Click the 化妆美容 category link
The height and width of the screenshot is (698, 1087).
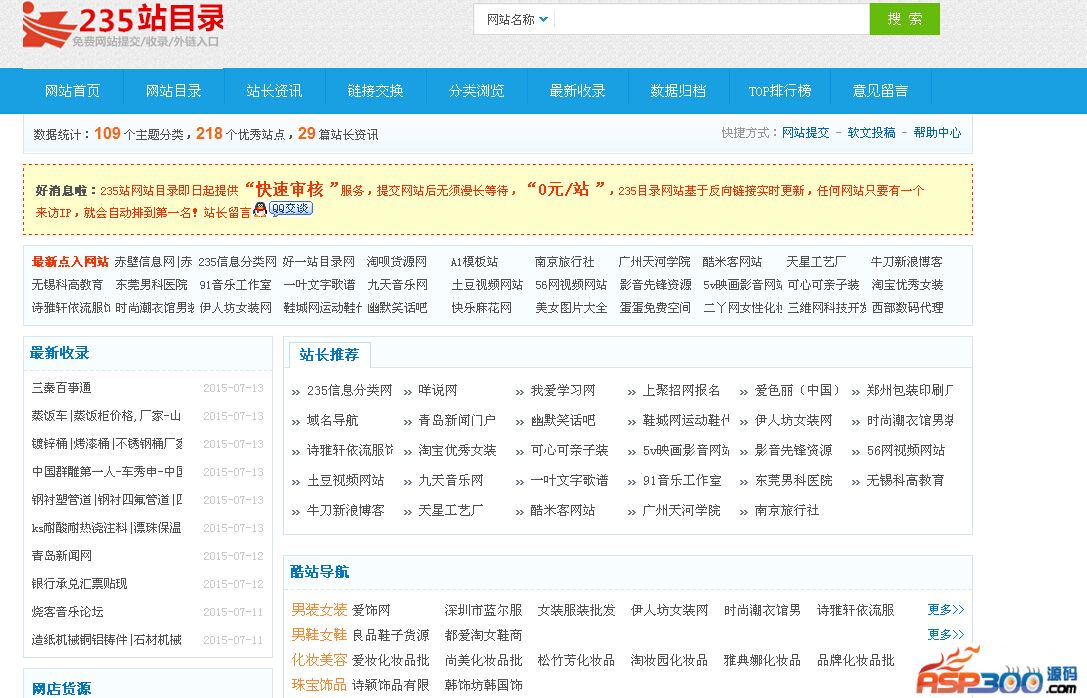(319, 660)
